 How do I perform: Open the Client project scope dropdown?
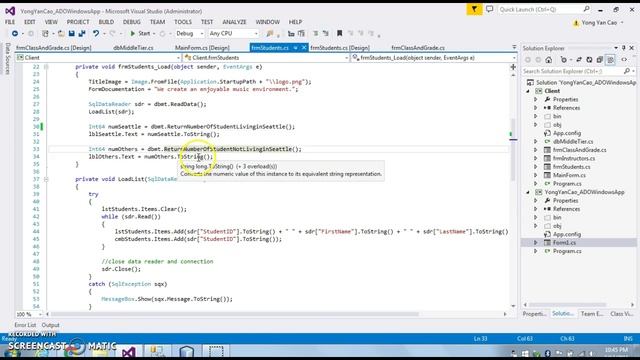tap(98, 58)
